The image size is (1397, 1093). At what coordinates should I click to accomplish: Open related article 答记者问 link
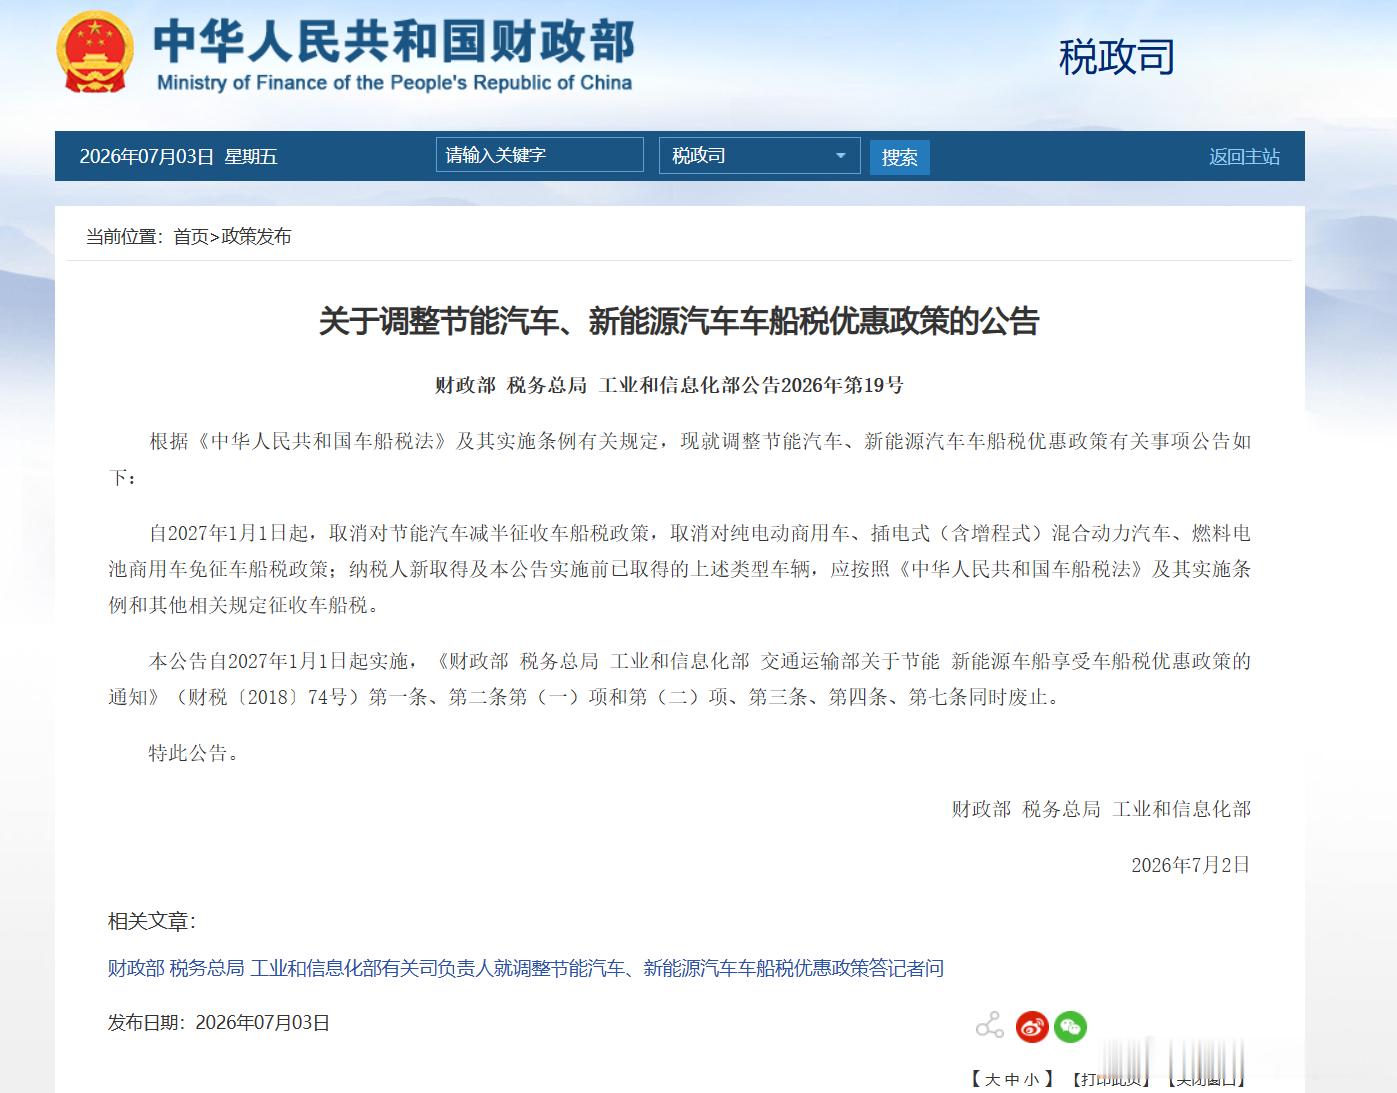coord(526,968)
